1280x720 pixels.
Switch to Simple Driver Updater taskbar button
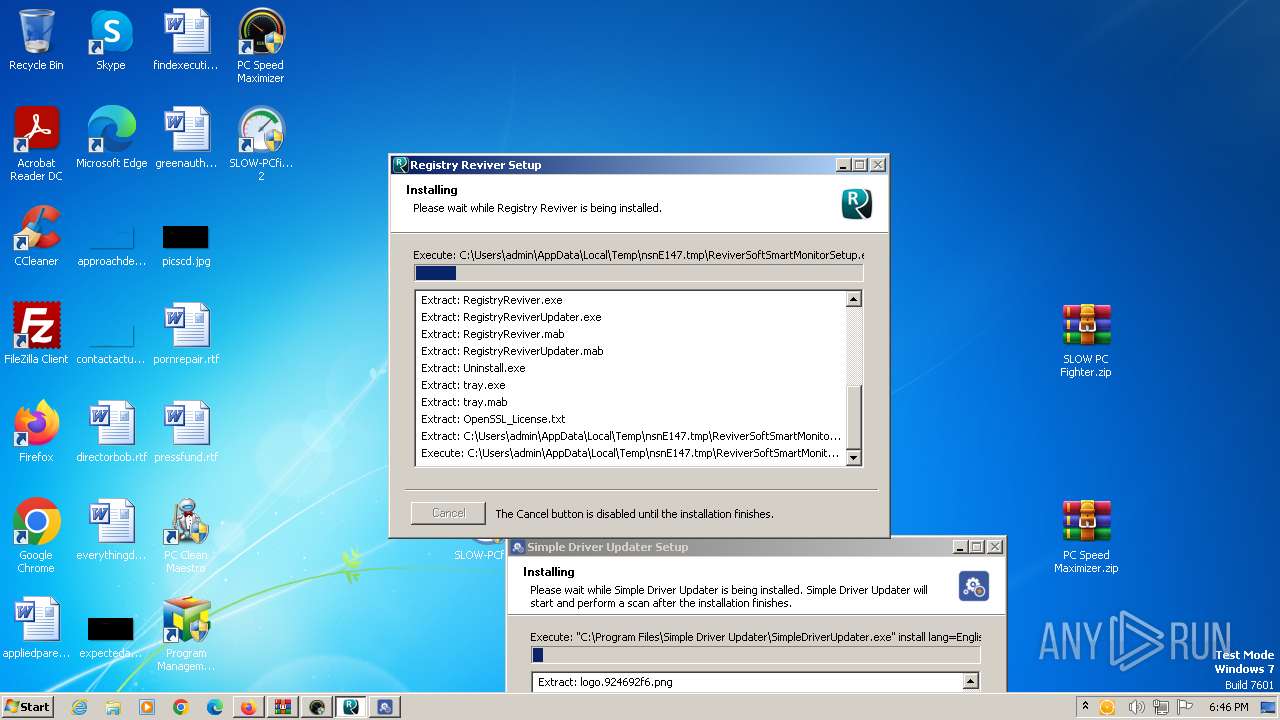[384, 707]
